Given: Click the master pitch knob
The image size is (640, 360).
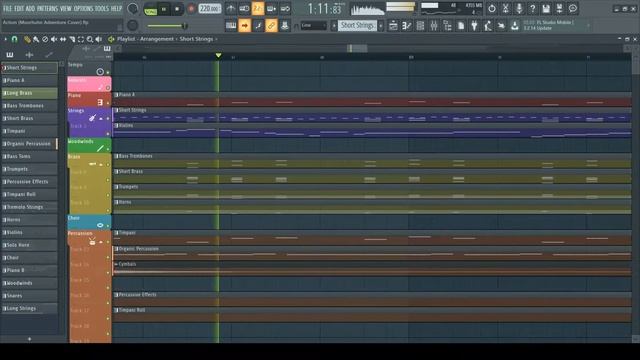Looking at the screenshot, I should (x=132, y=26).
